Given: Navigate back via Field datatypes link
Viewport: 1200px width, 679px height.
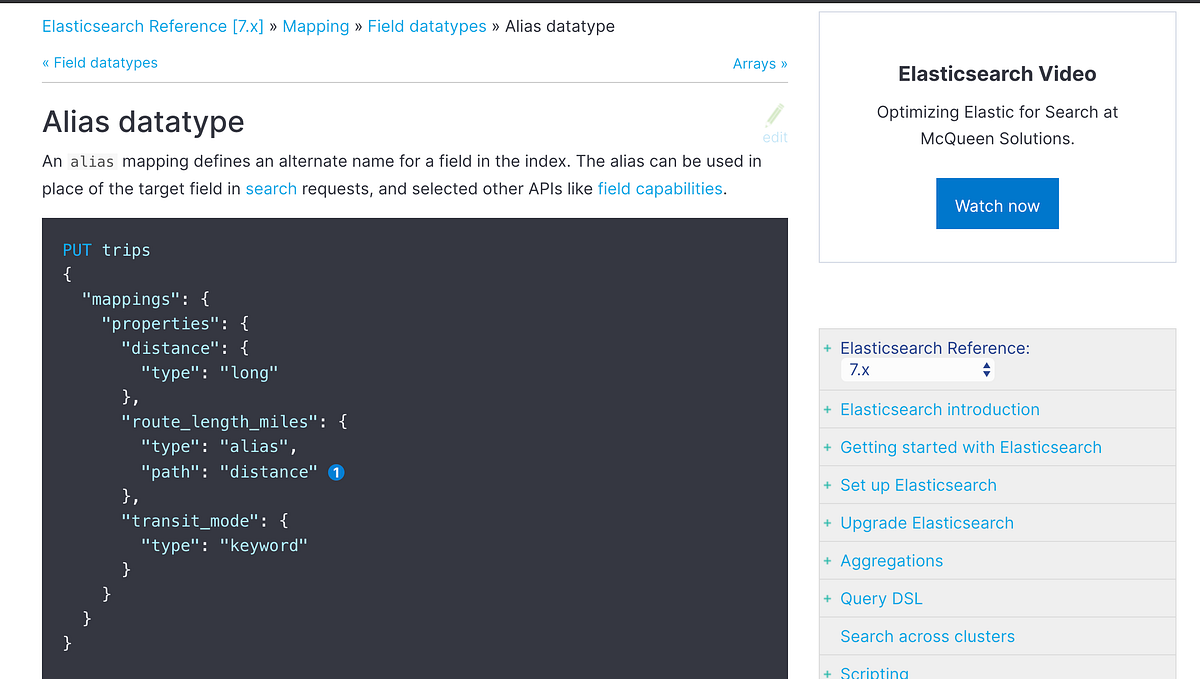Looking at the screenshot, I should pos(100,62).
